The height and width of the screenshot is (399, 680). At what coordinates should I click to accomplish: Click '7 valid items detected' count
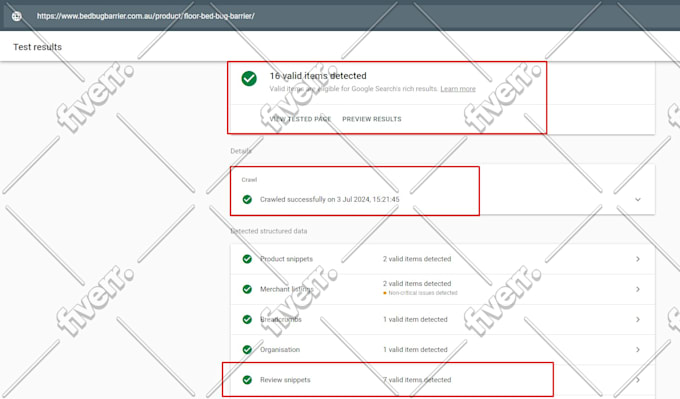417,380
